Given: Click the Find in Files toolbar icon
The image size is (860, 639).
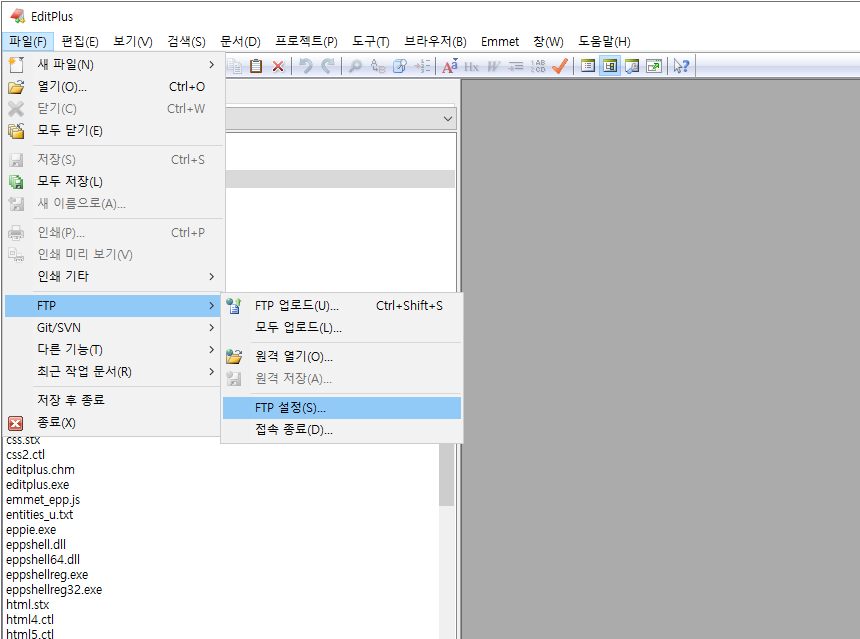Looking at the screenshot, I should coord(400,66).
